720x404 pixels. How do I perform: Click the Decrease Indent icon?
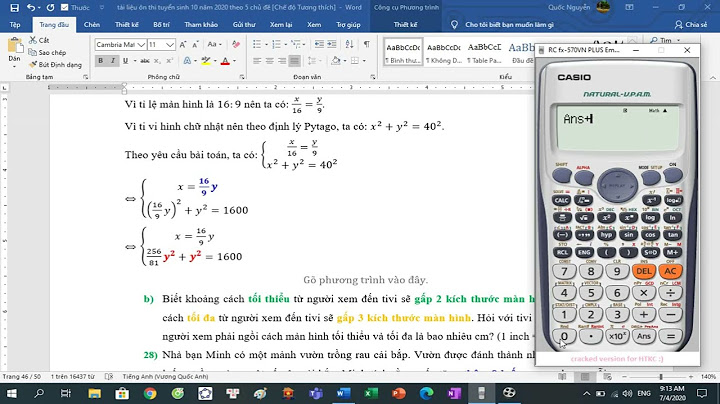tap(319, 44)
